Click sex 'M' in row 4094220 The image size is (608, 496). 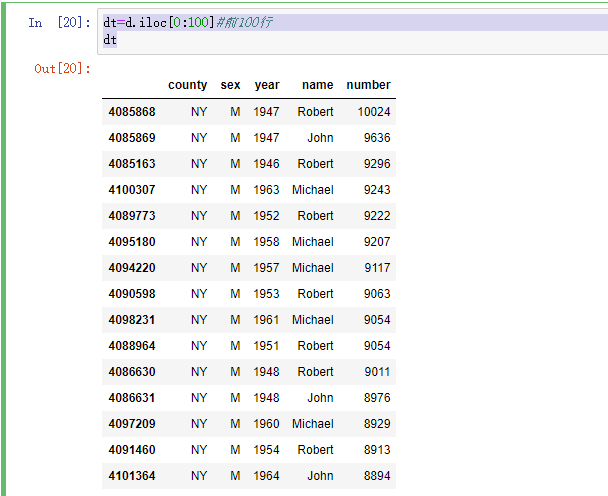click(235, 268)
